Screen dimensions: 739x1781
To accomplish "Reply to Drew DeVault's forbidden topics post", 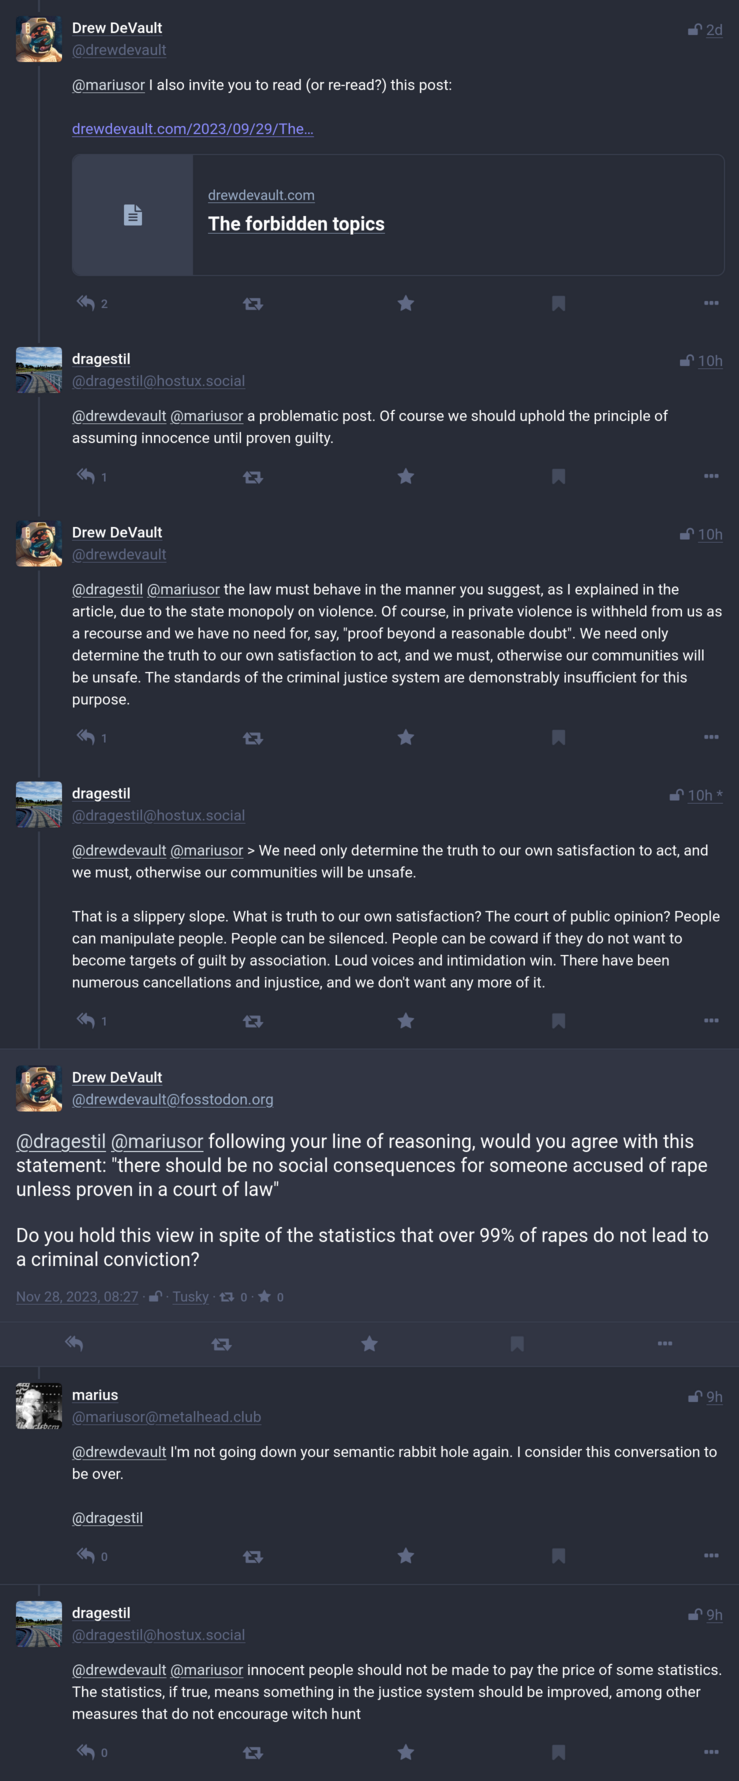I will [86, 303].
